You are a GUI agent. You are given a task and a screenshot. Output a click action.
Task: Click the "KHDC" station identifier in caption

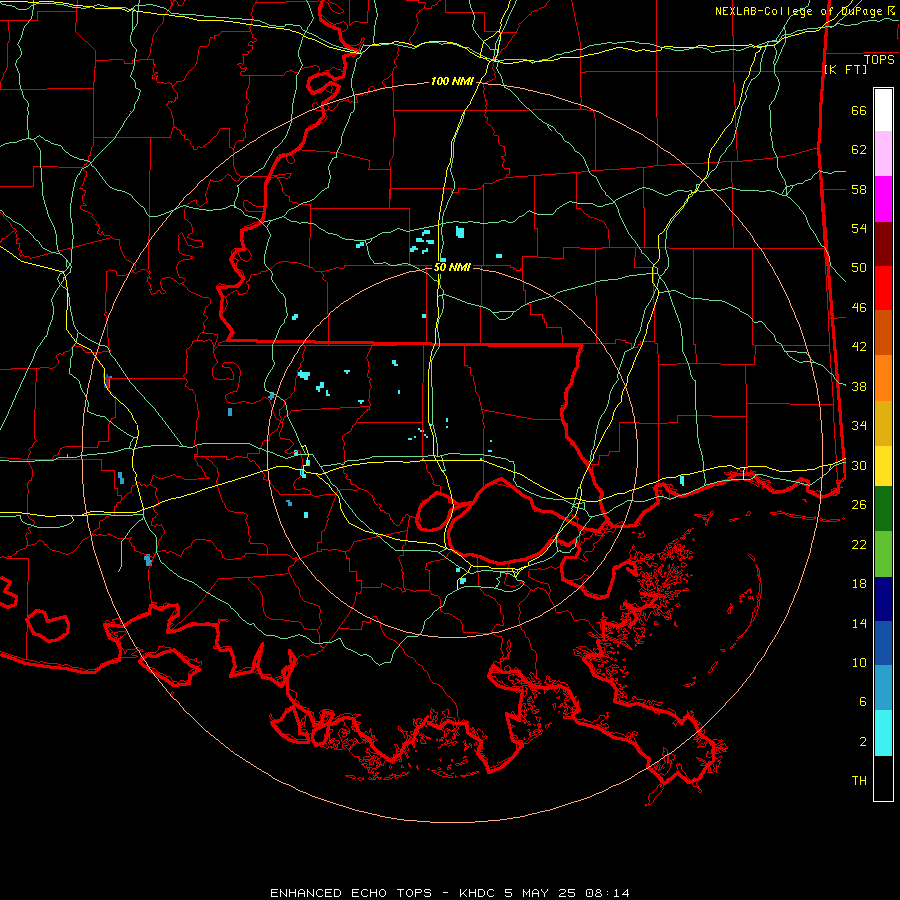(x=476, y=893)
